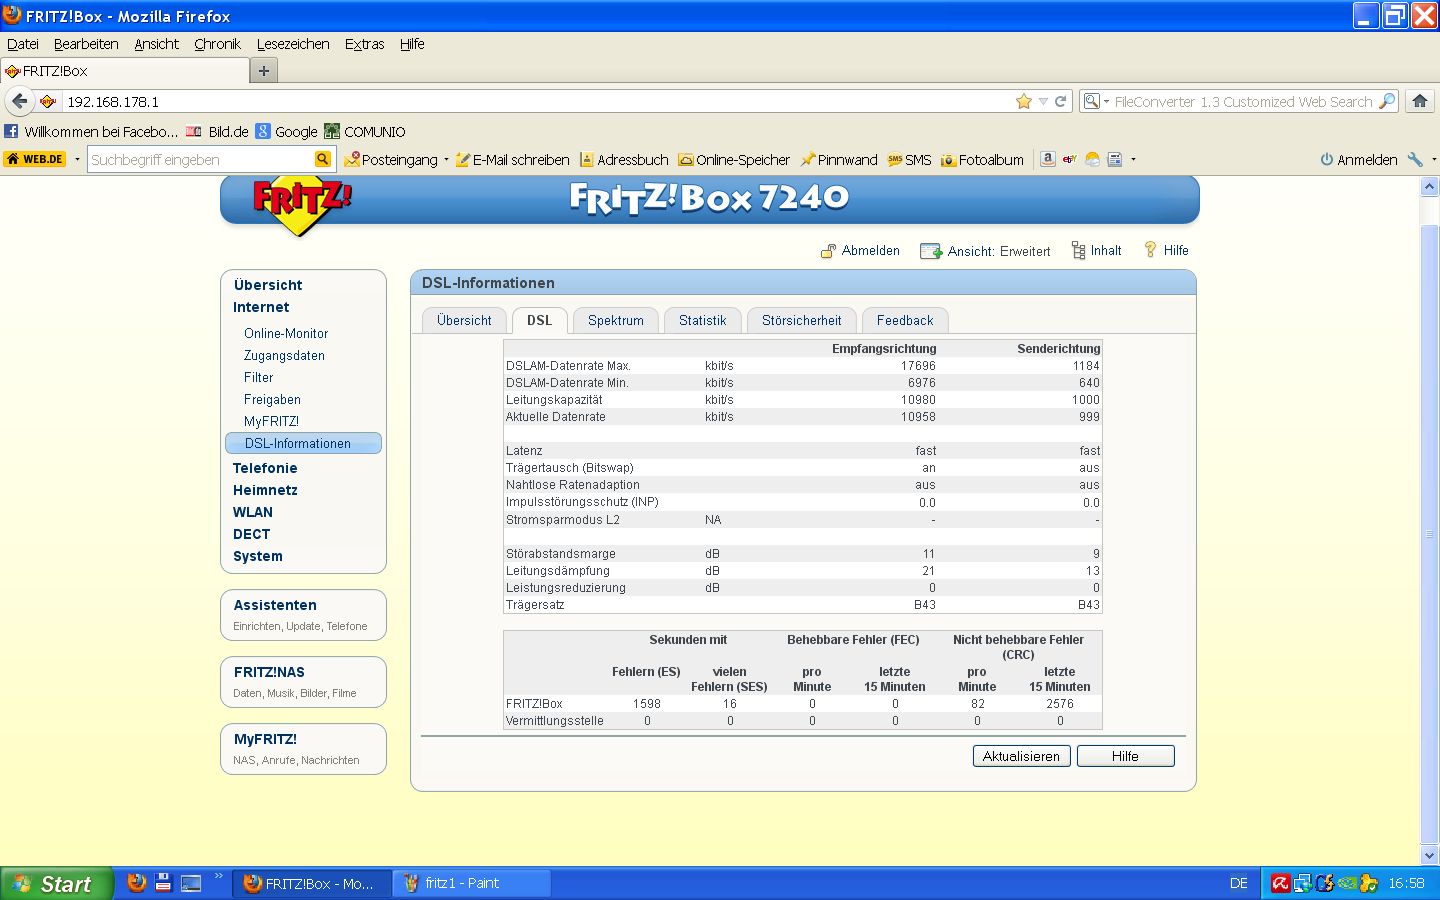Open Adressbuch from the WEB.DE toolbar

(624, 159)
